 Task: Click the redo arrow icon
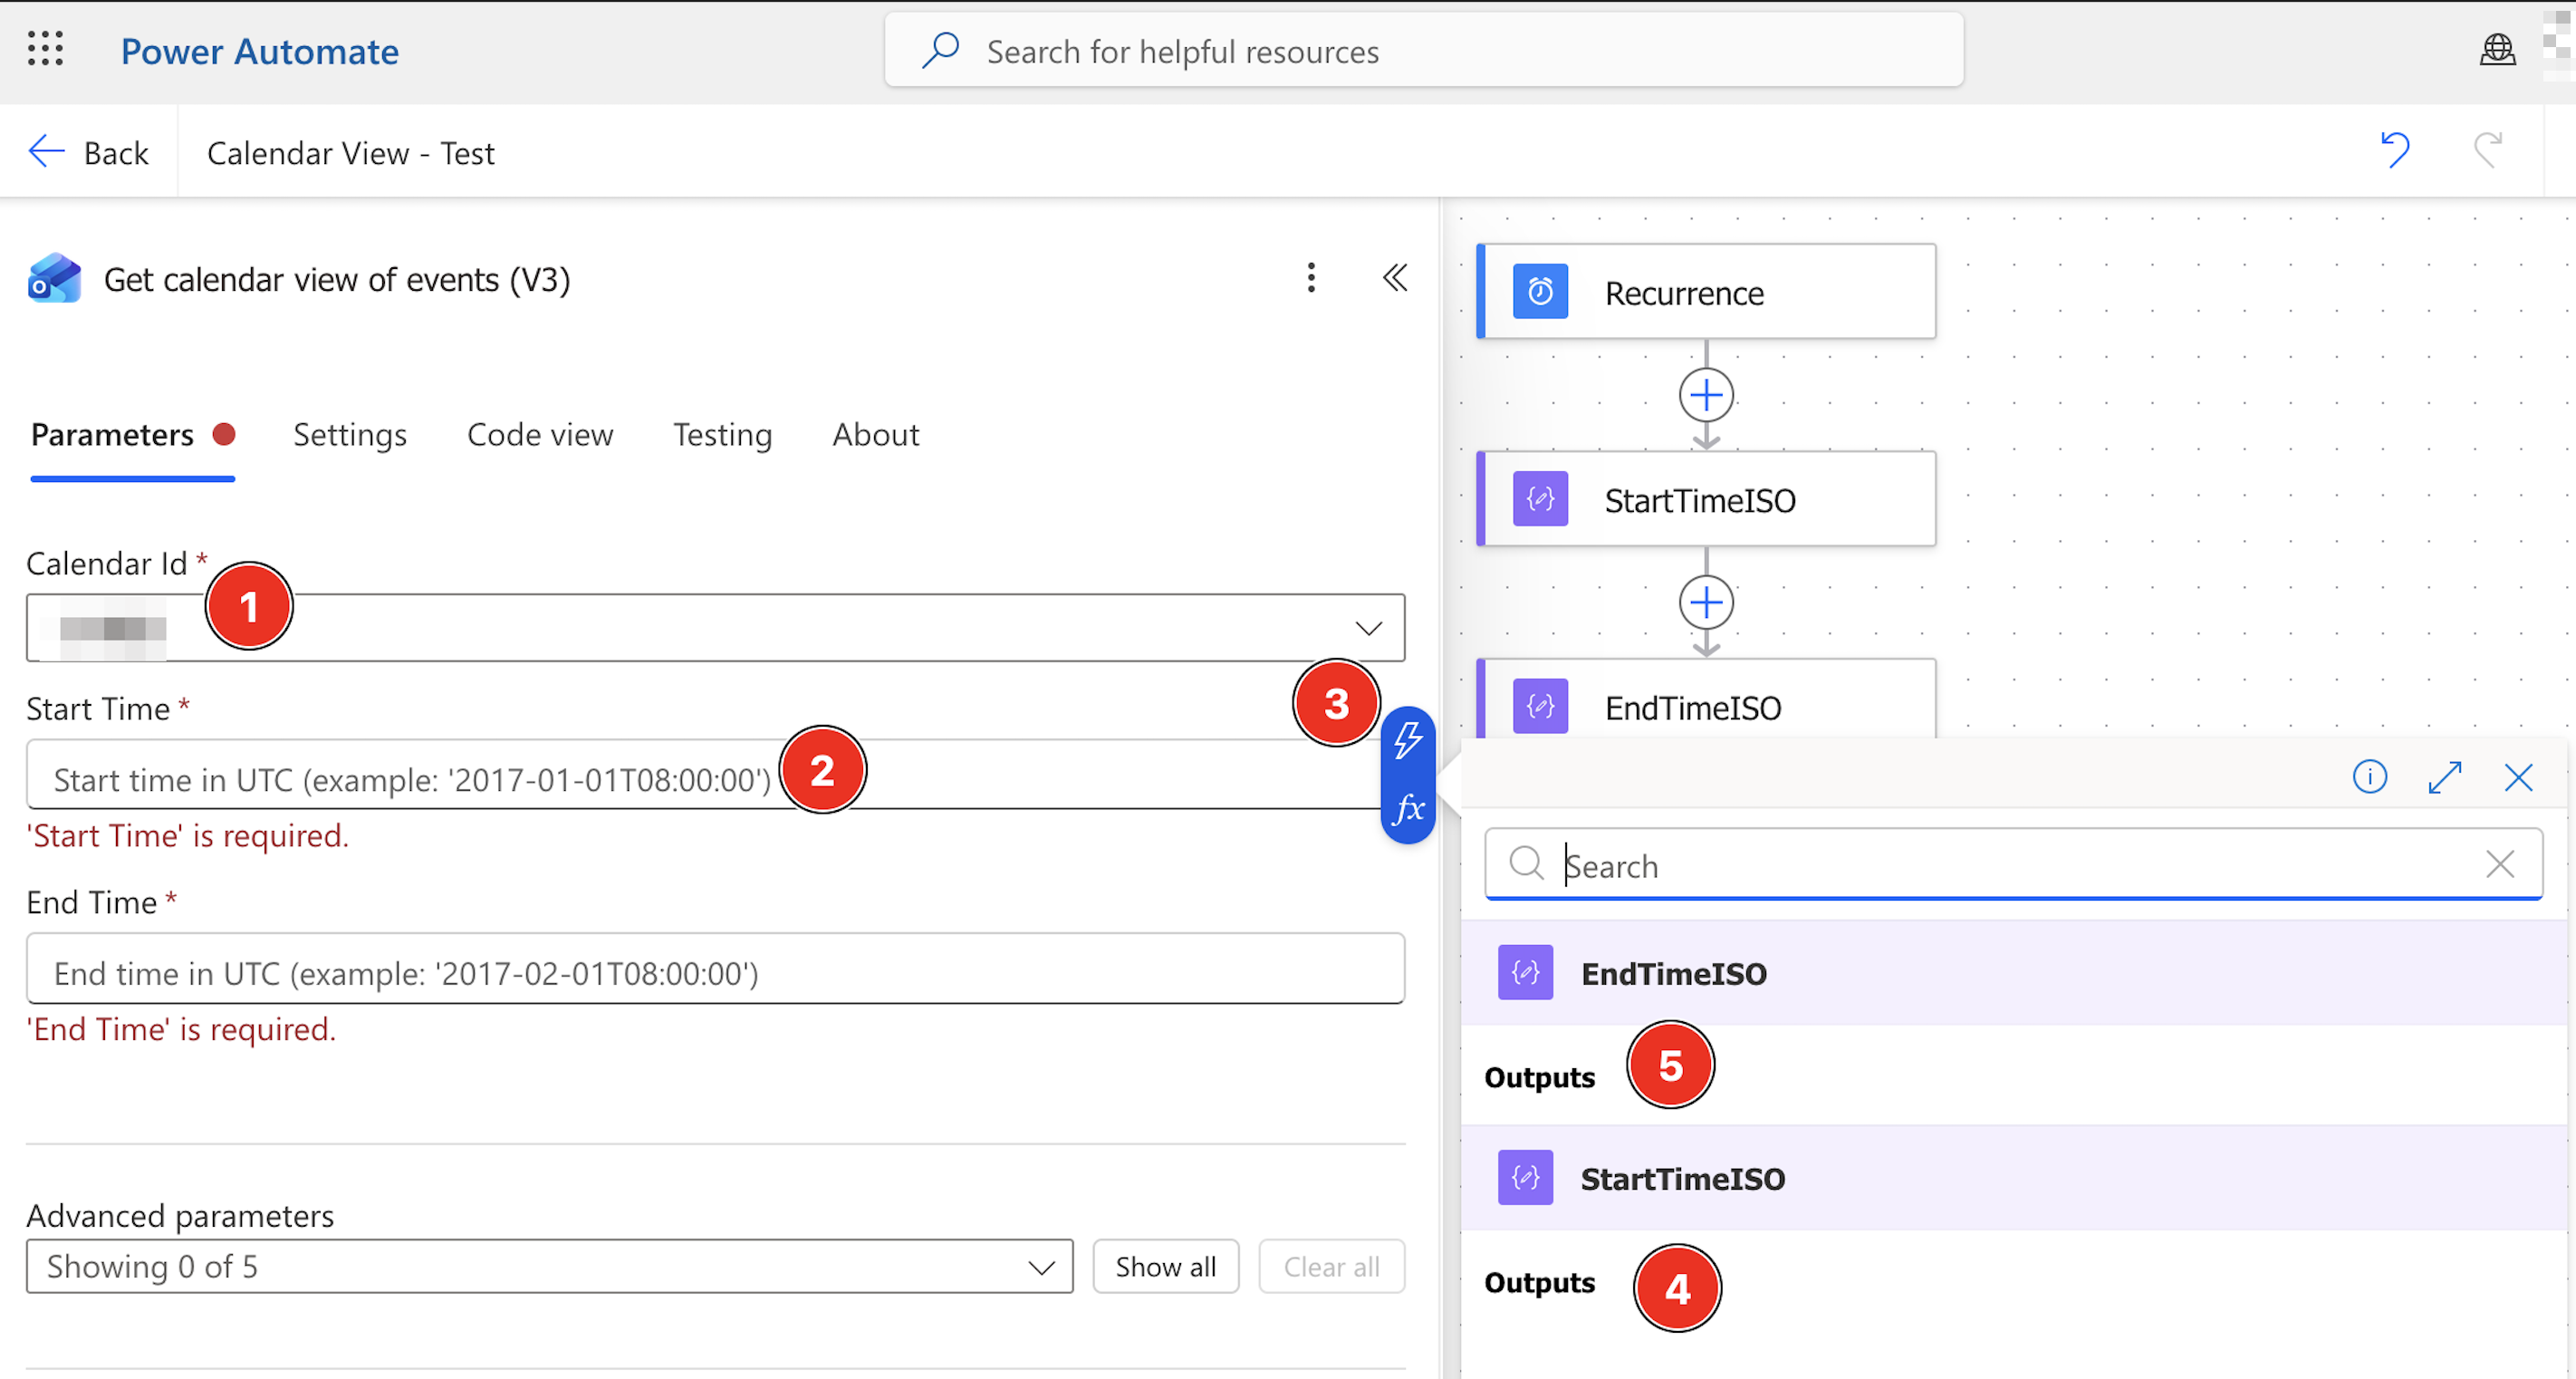point(2488,151)
